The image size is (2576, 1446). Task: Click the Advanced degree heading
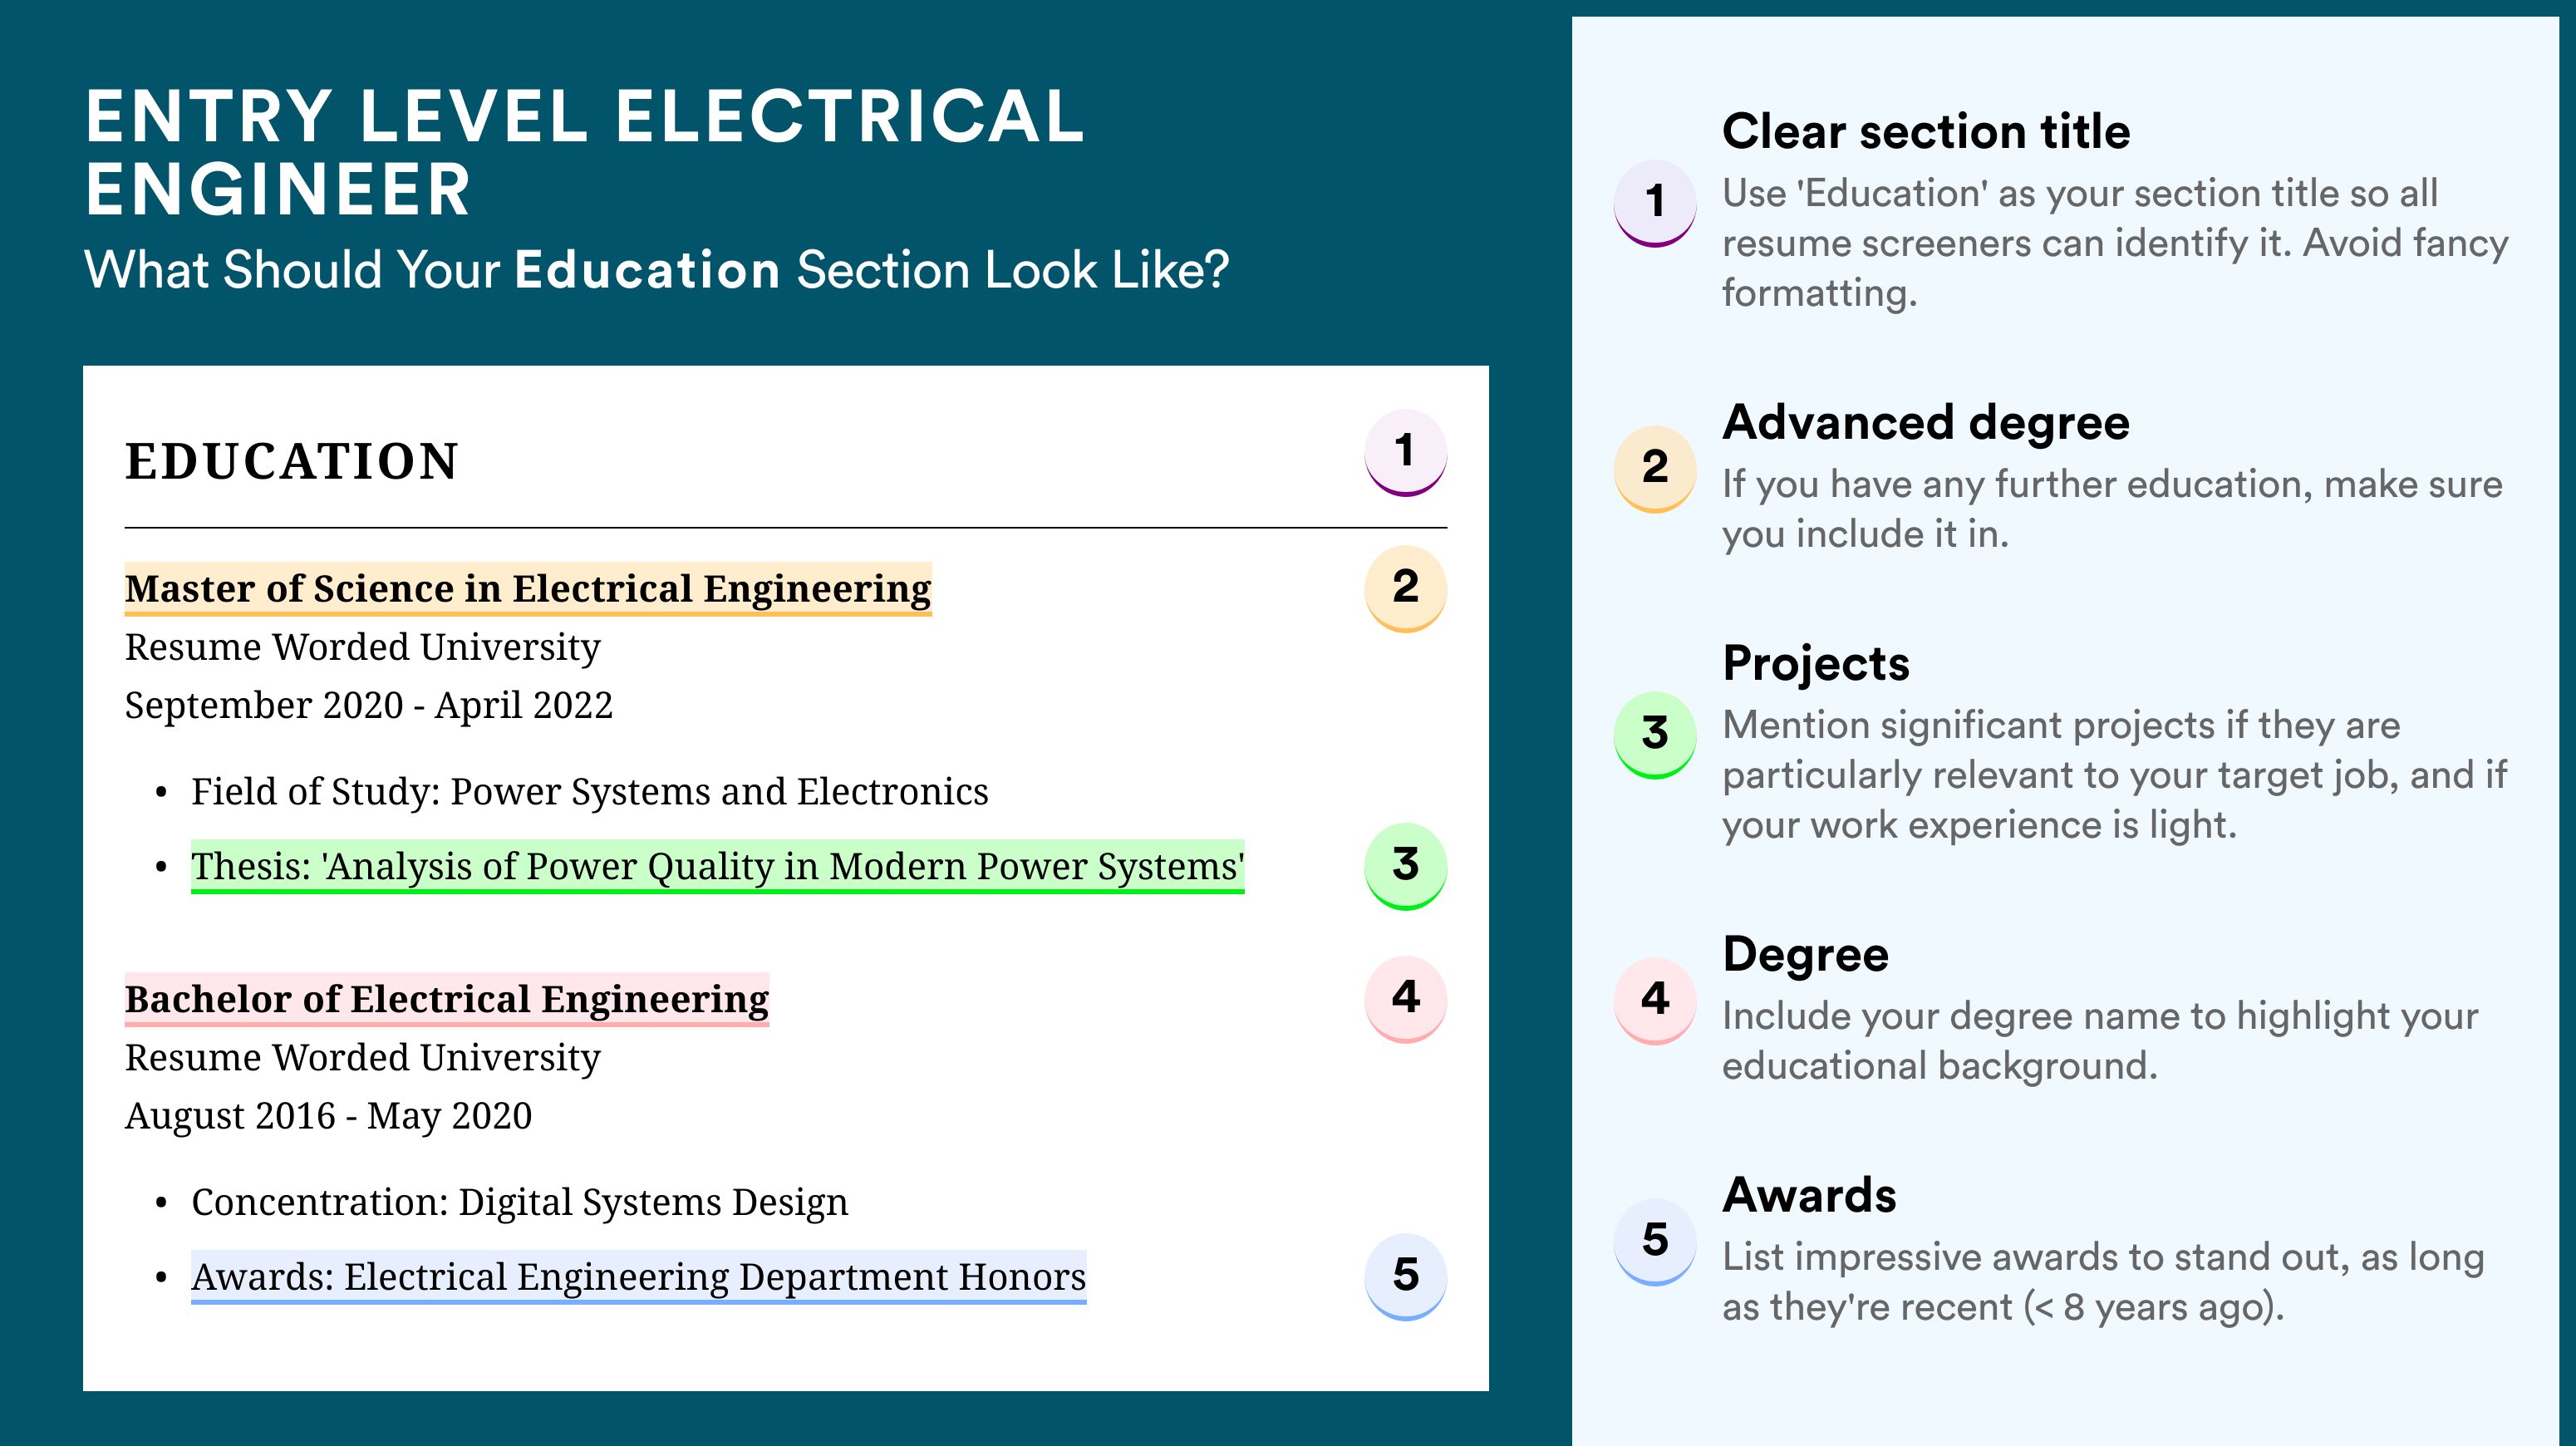(x=1926, y=423)
